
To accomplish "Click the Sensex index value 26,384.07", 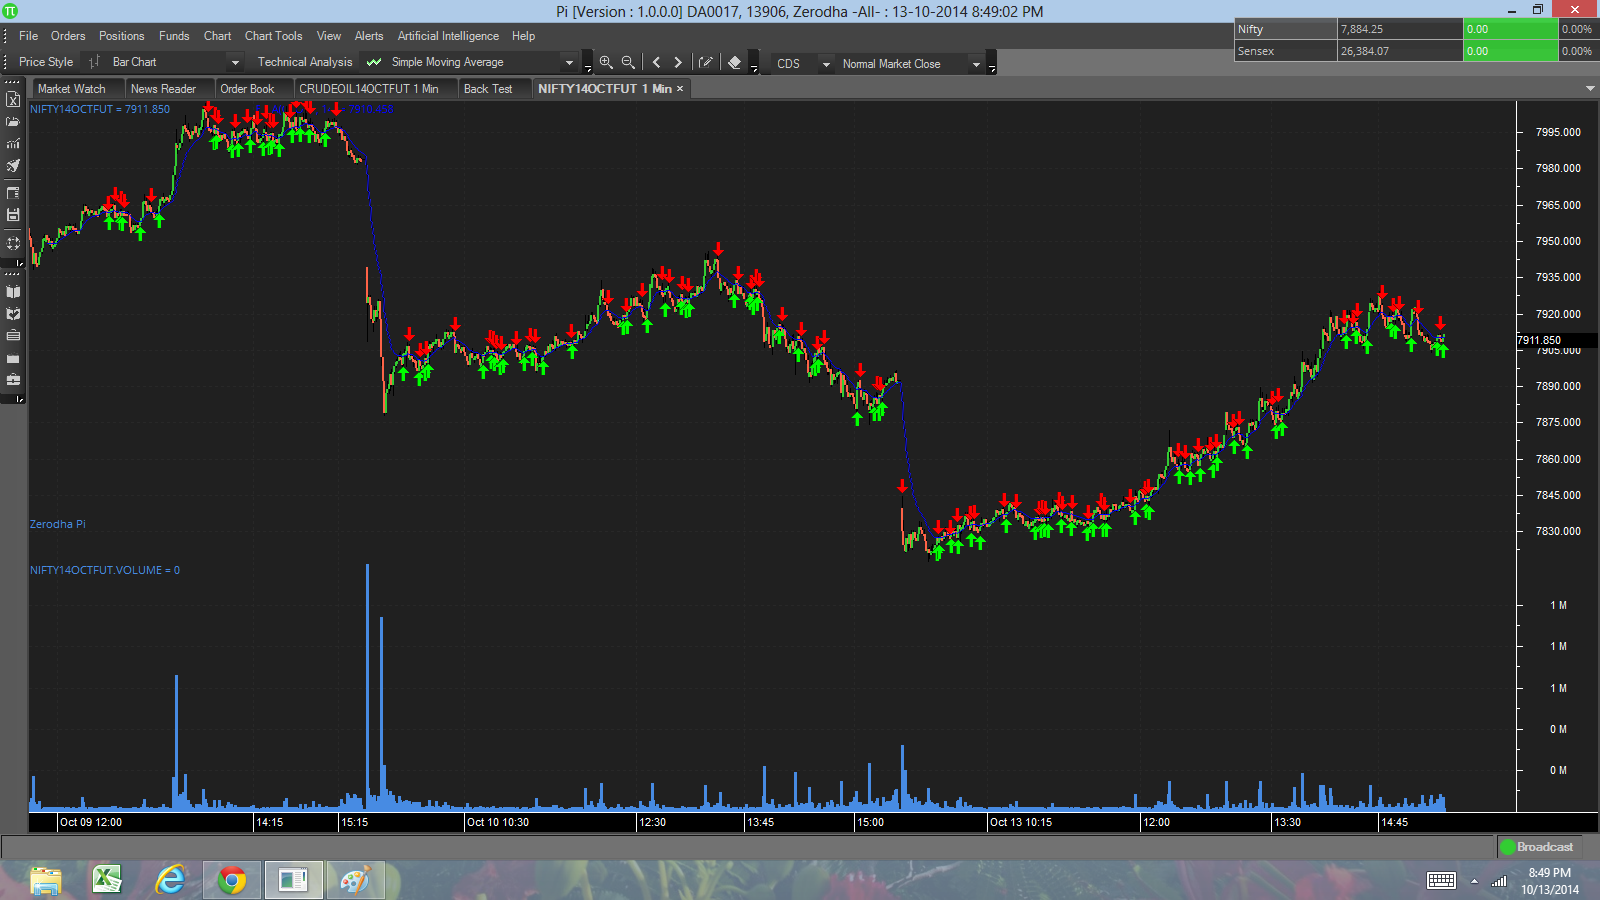I will 1400,51.
